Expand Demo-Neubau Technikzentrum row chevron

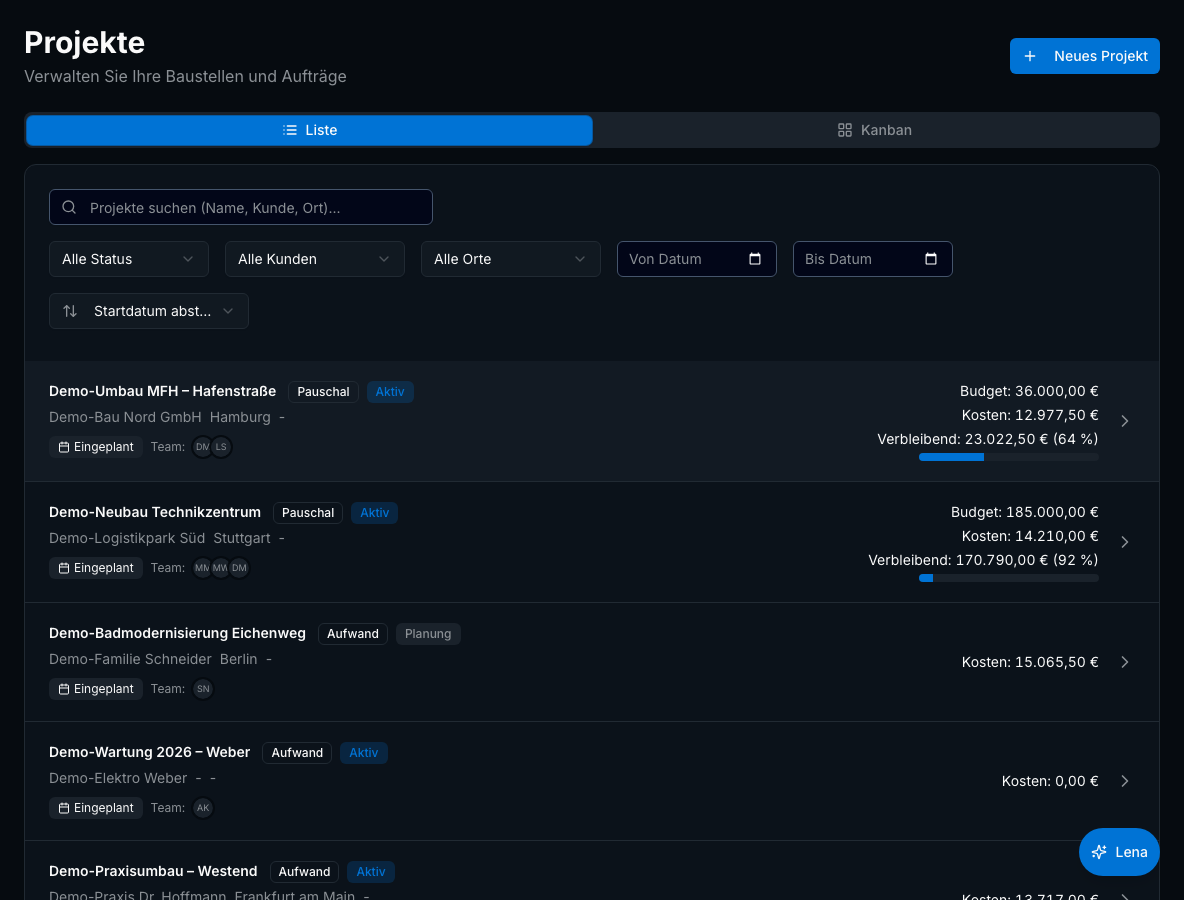[1124, 541]
